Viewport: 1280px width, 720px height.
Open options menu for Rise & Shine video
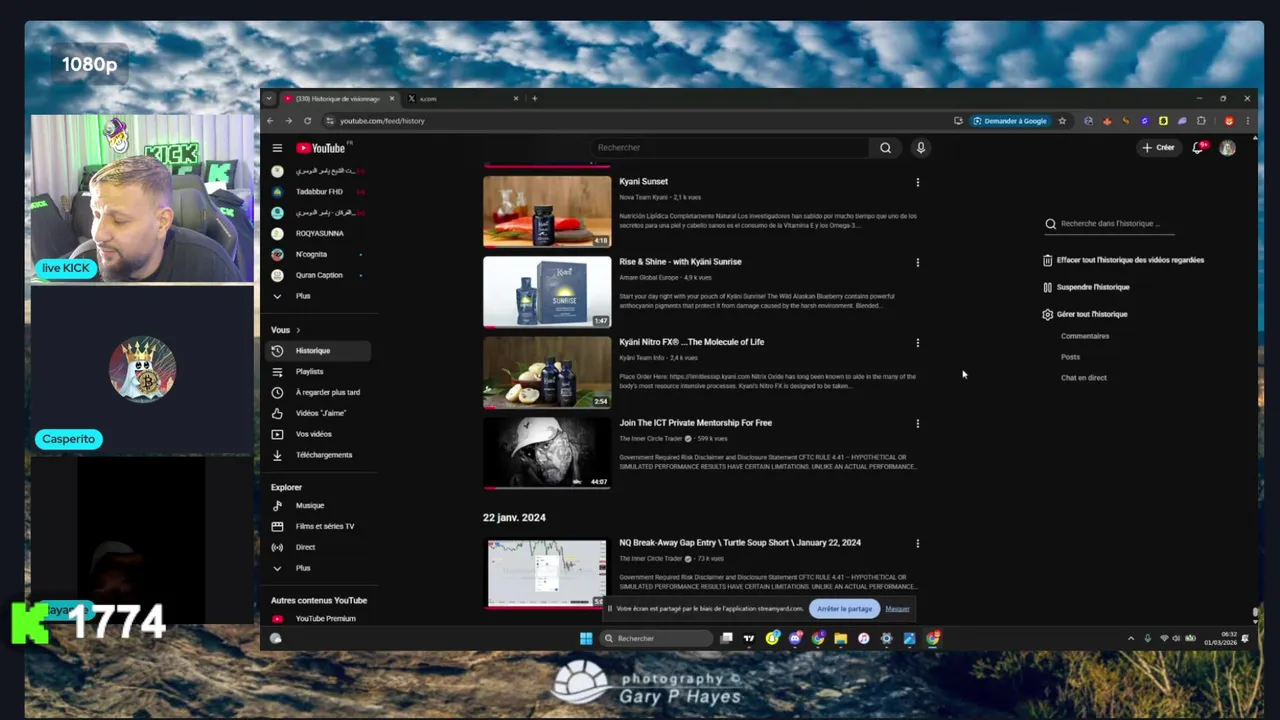[917, 263]
